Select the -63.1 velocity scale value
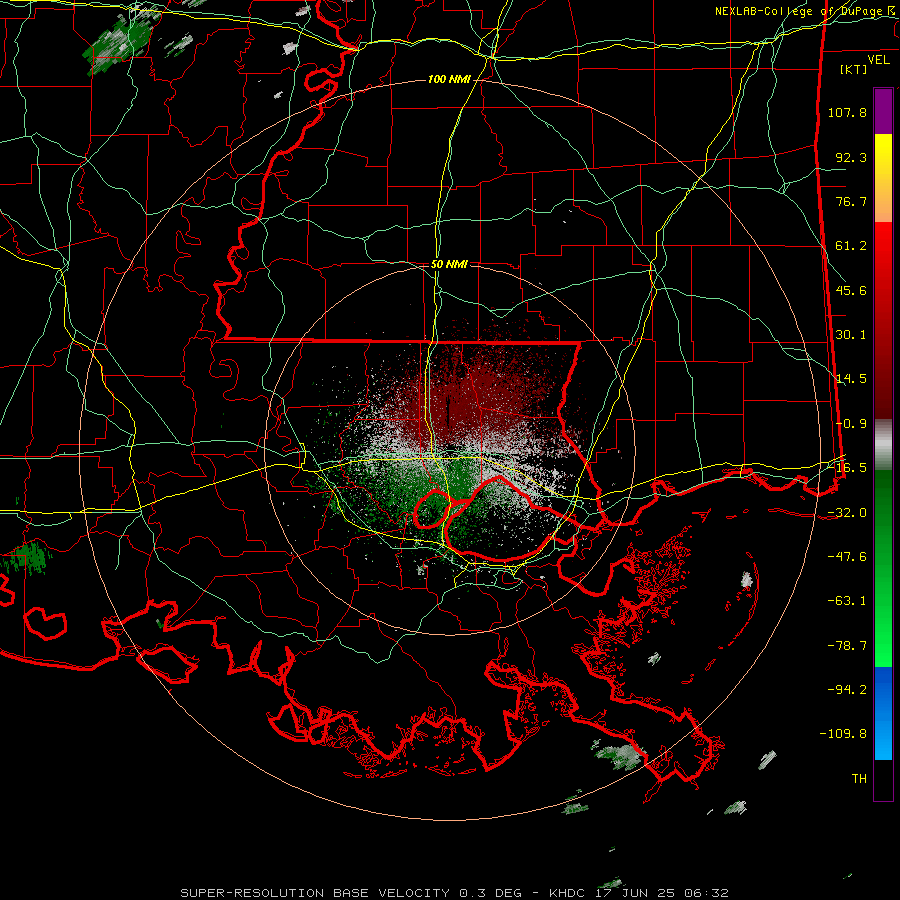The width and height of the screenshot is (900, 900). [x=847, y=601]
